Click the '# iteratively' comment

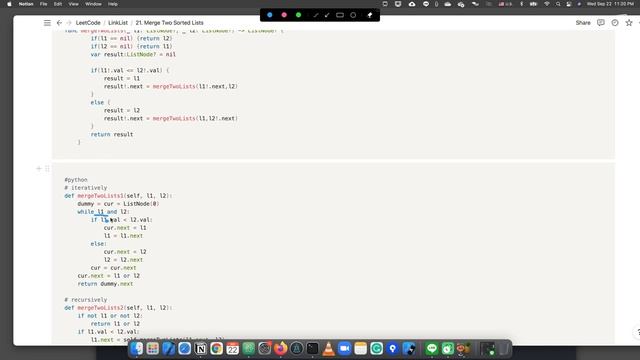tap(86, 188)
